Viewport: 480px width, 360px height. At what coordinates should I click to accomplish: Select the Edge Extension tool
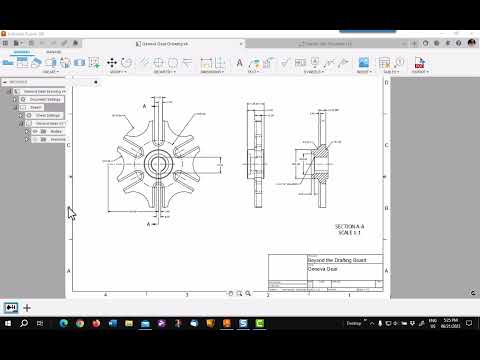pos(187,62)
